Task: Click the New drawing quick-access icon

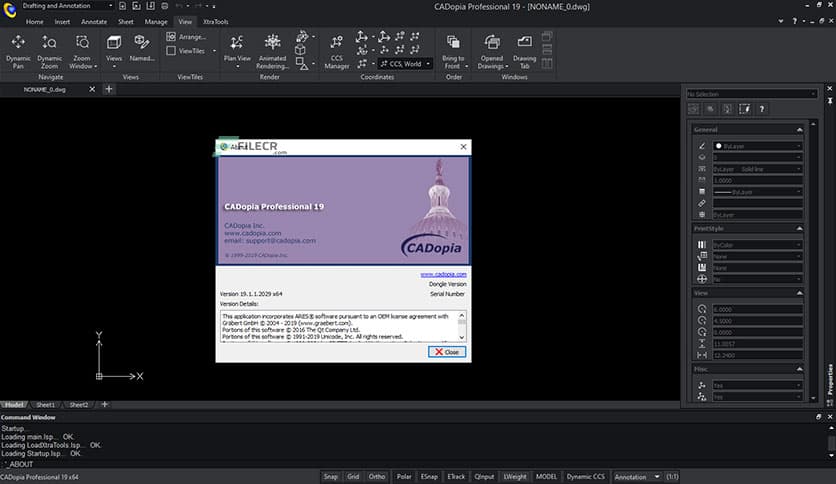Action: click(x=123, y=6)
